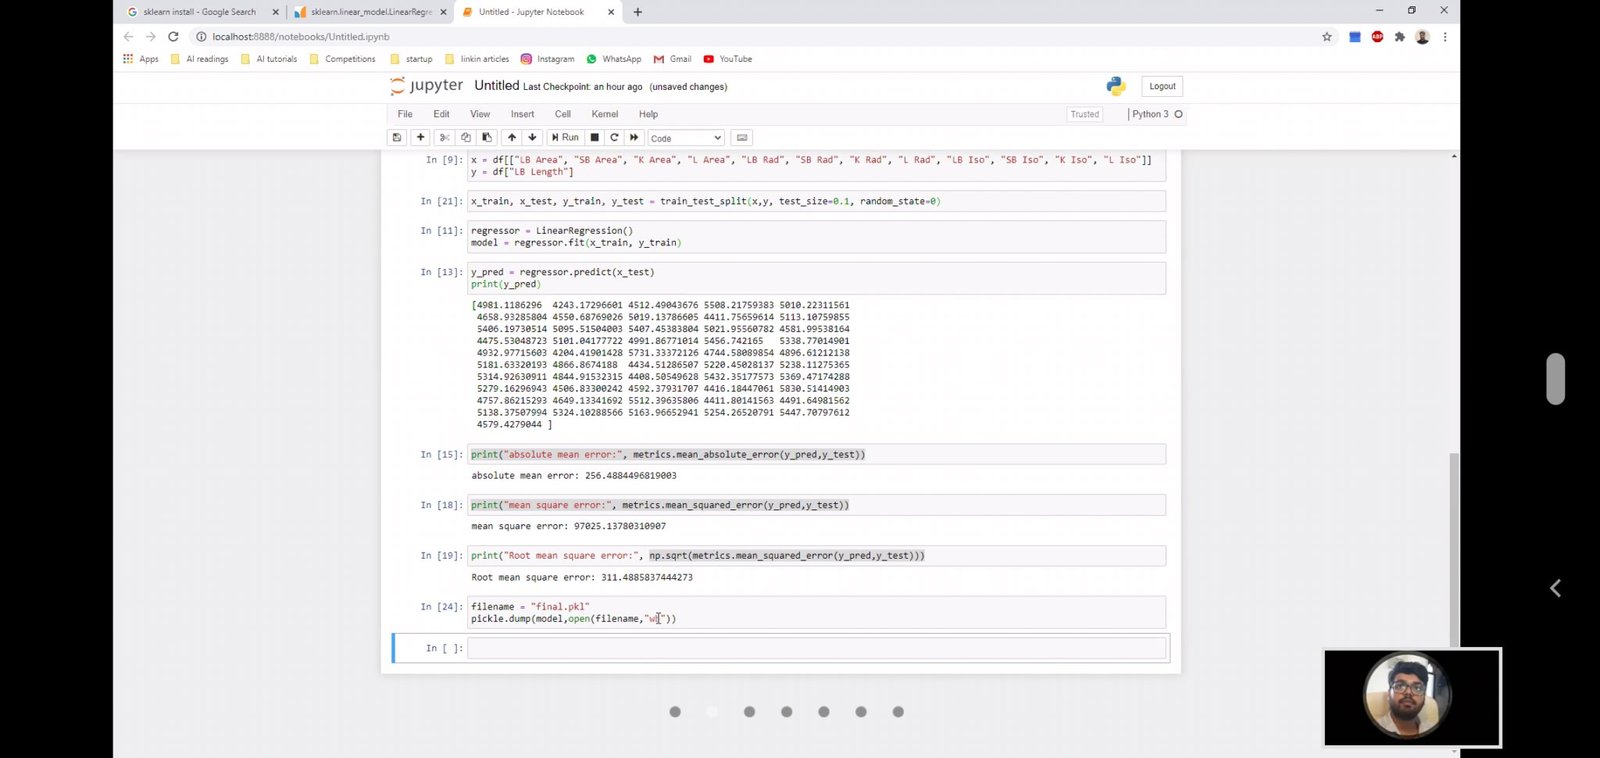Toggle the Trusted notebook indicator
1600x758 pixels.
(1084, 114)
